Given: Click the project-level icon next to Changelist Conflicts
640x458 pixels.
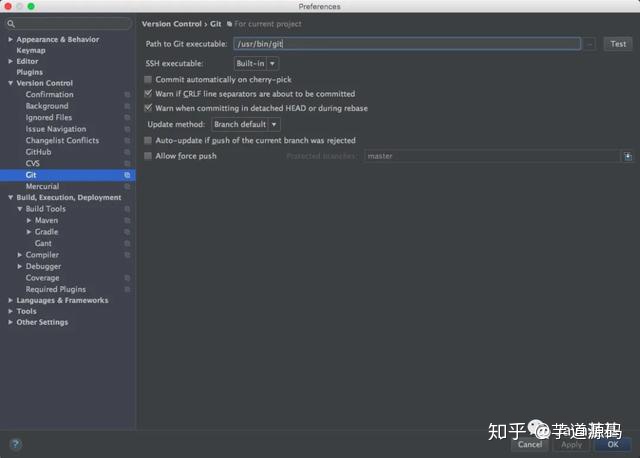Looking at the screenshot, I should point(127,140).
